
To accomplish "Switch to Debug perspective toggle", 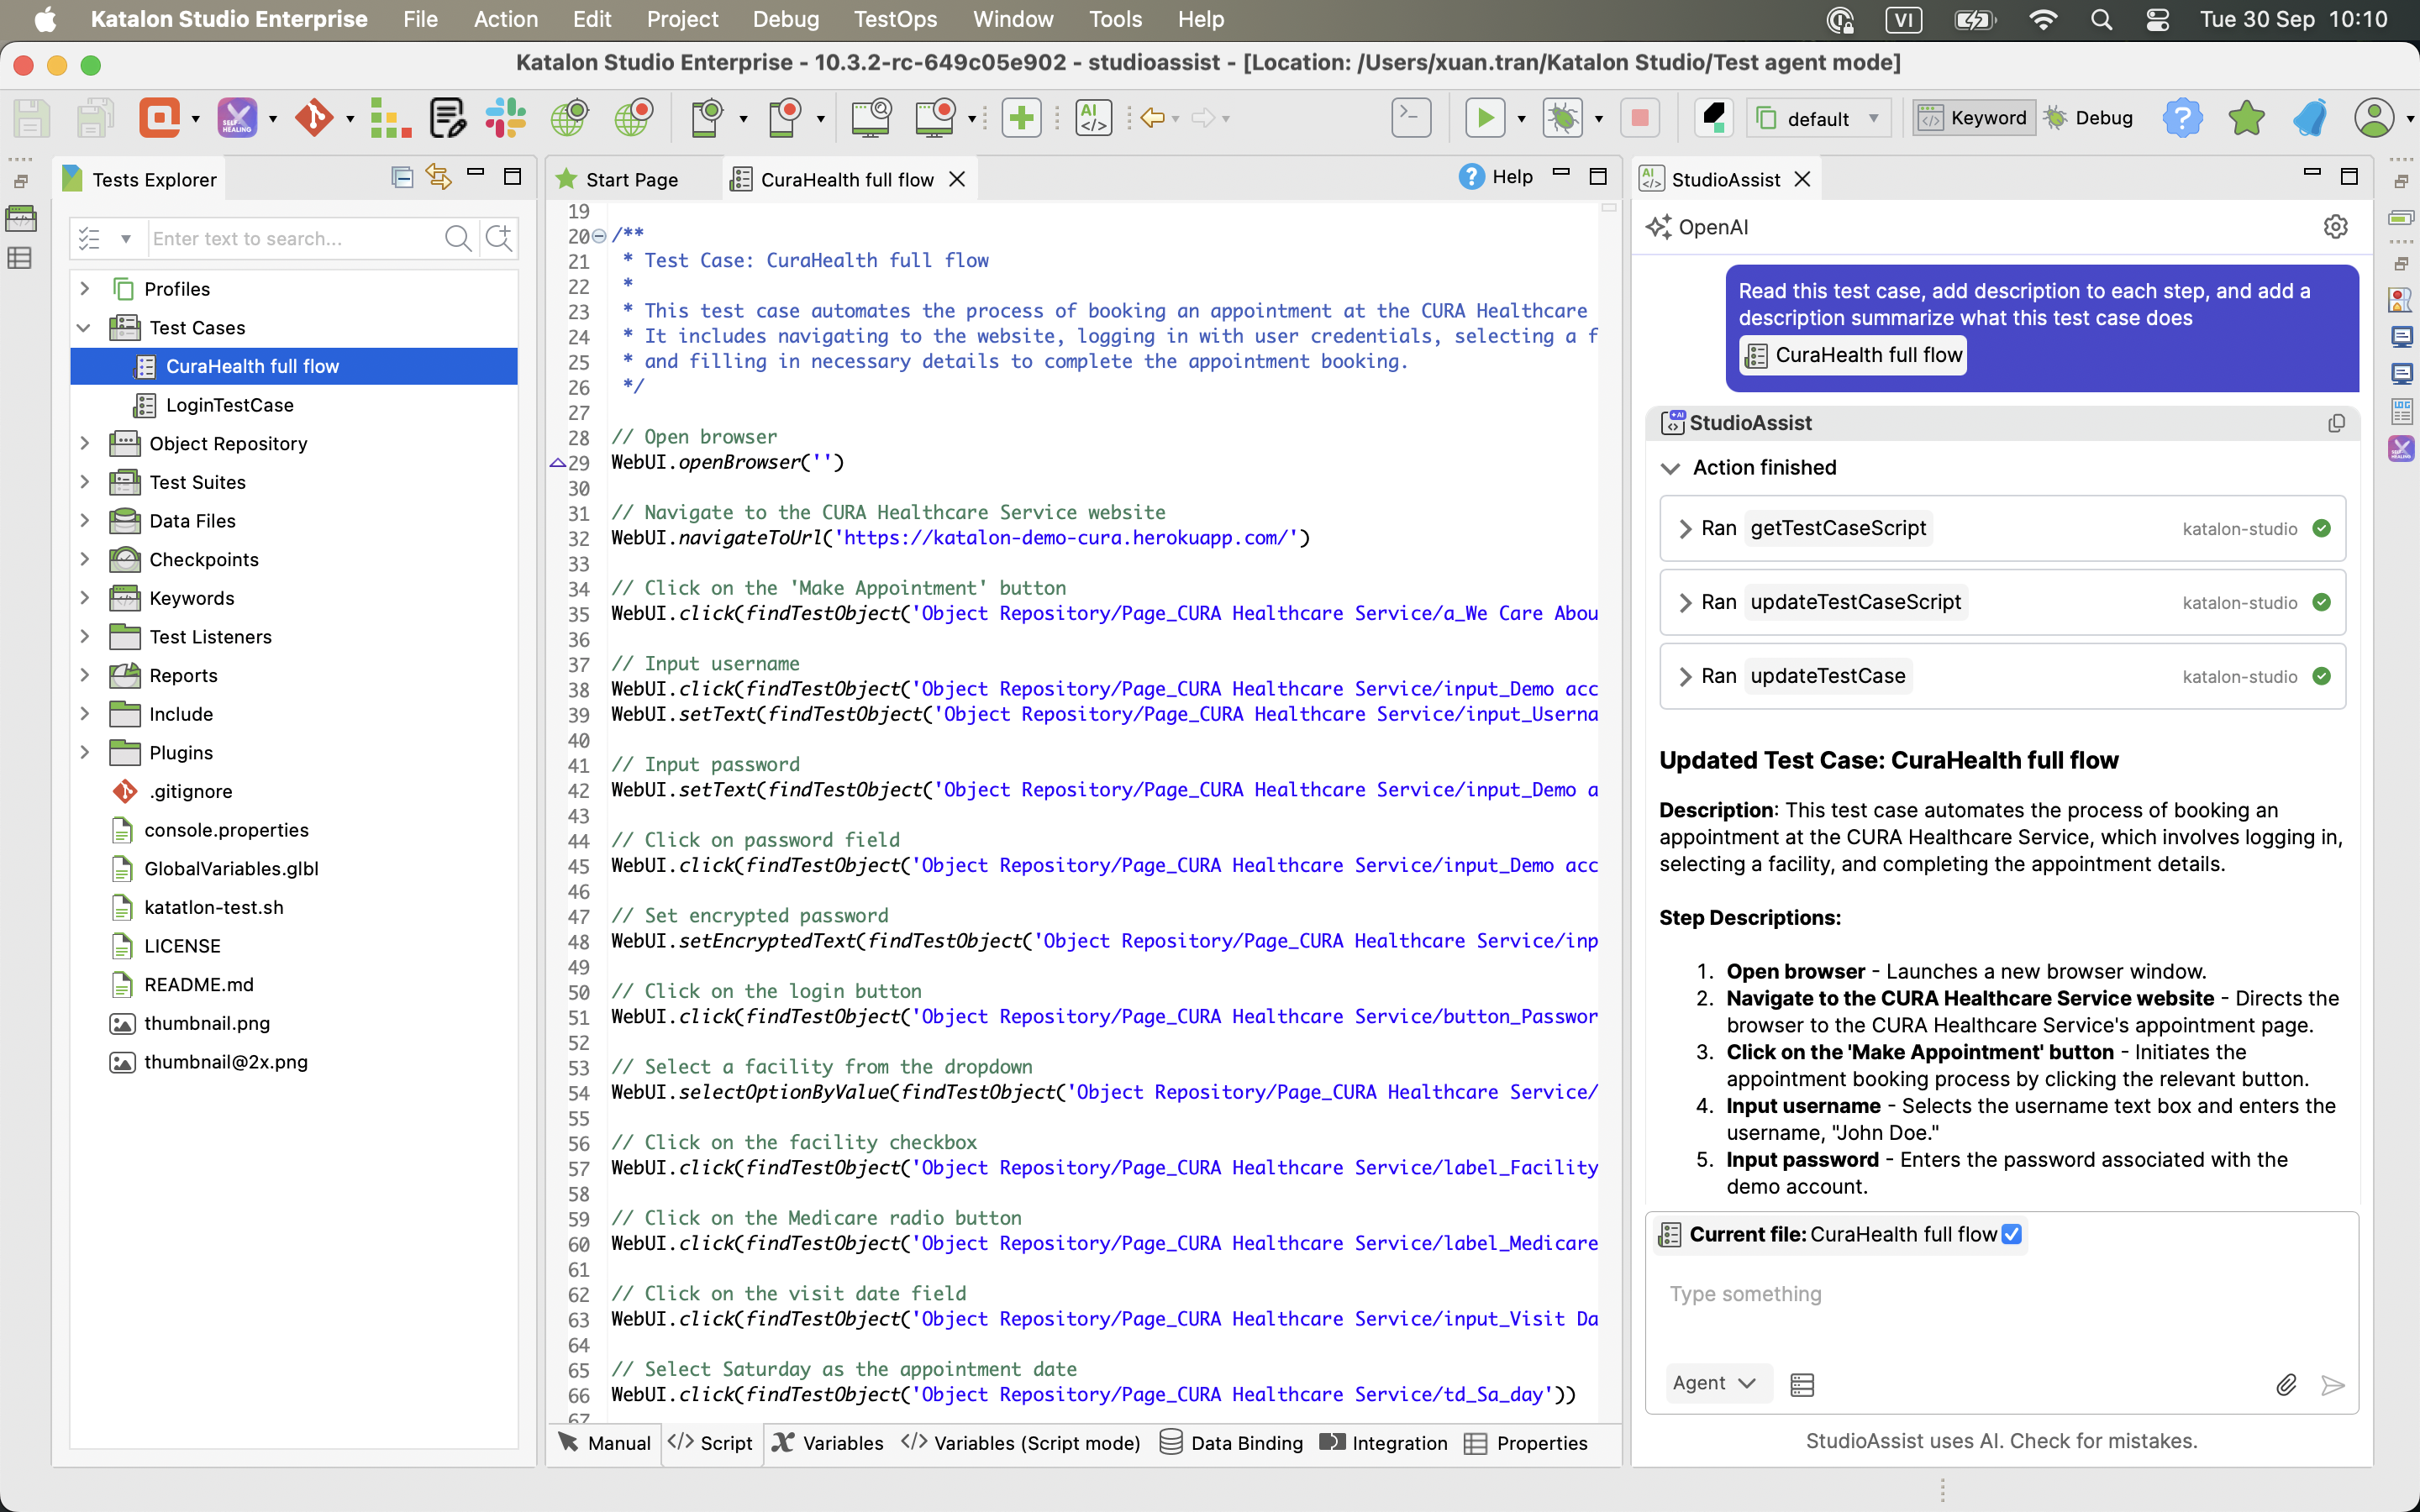I will [2089, 118].
